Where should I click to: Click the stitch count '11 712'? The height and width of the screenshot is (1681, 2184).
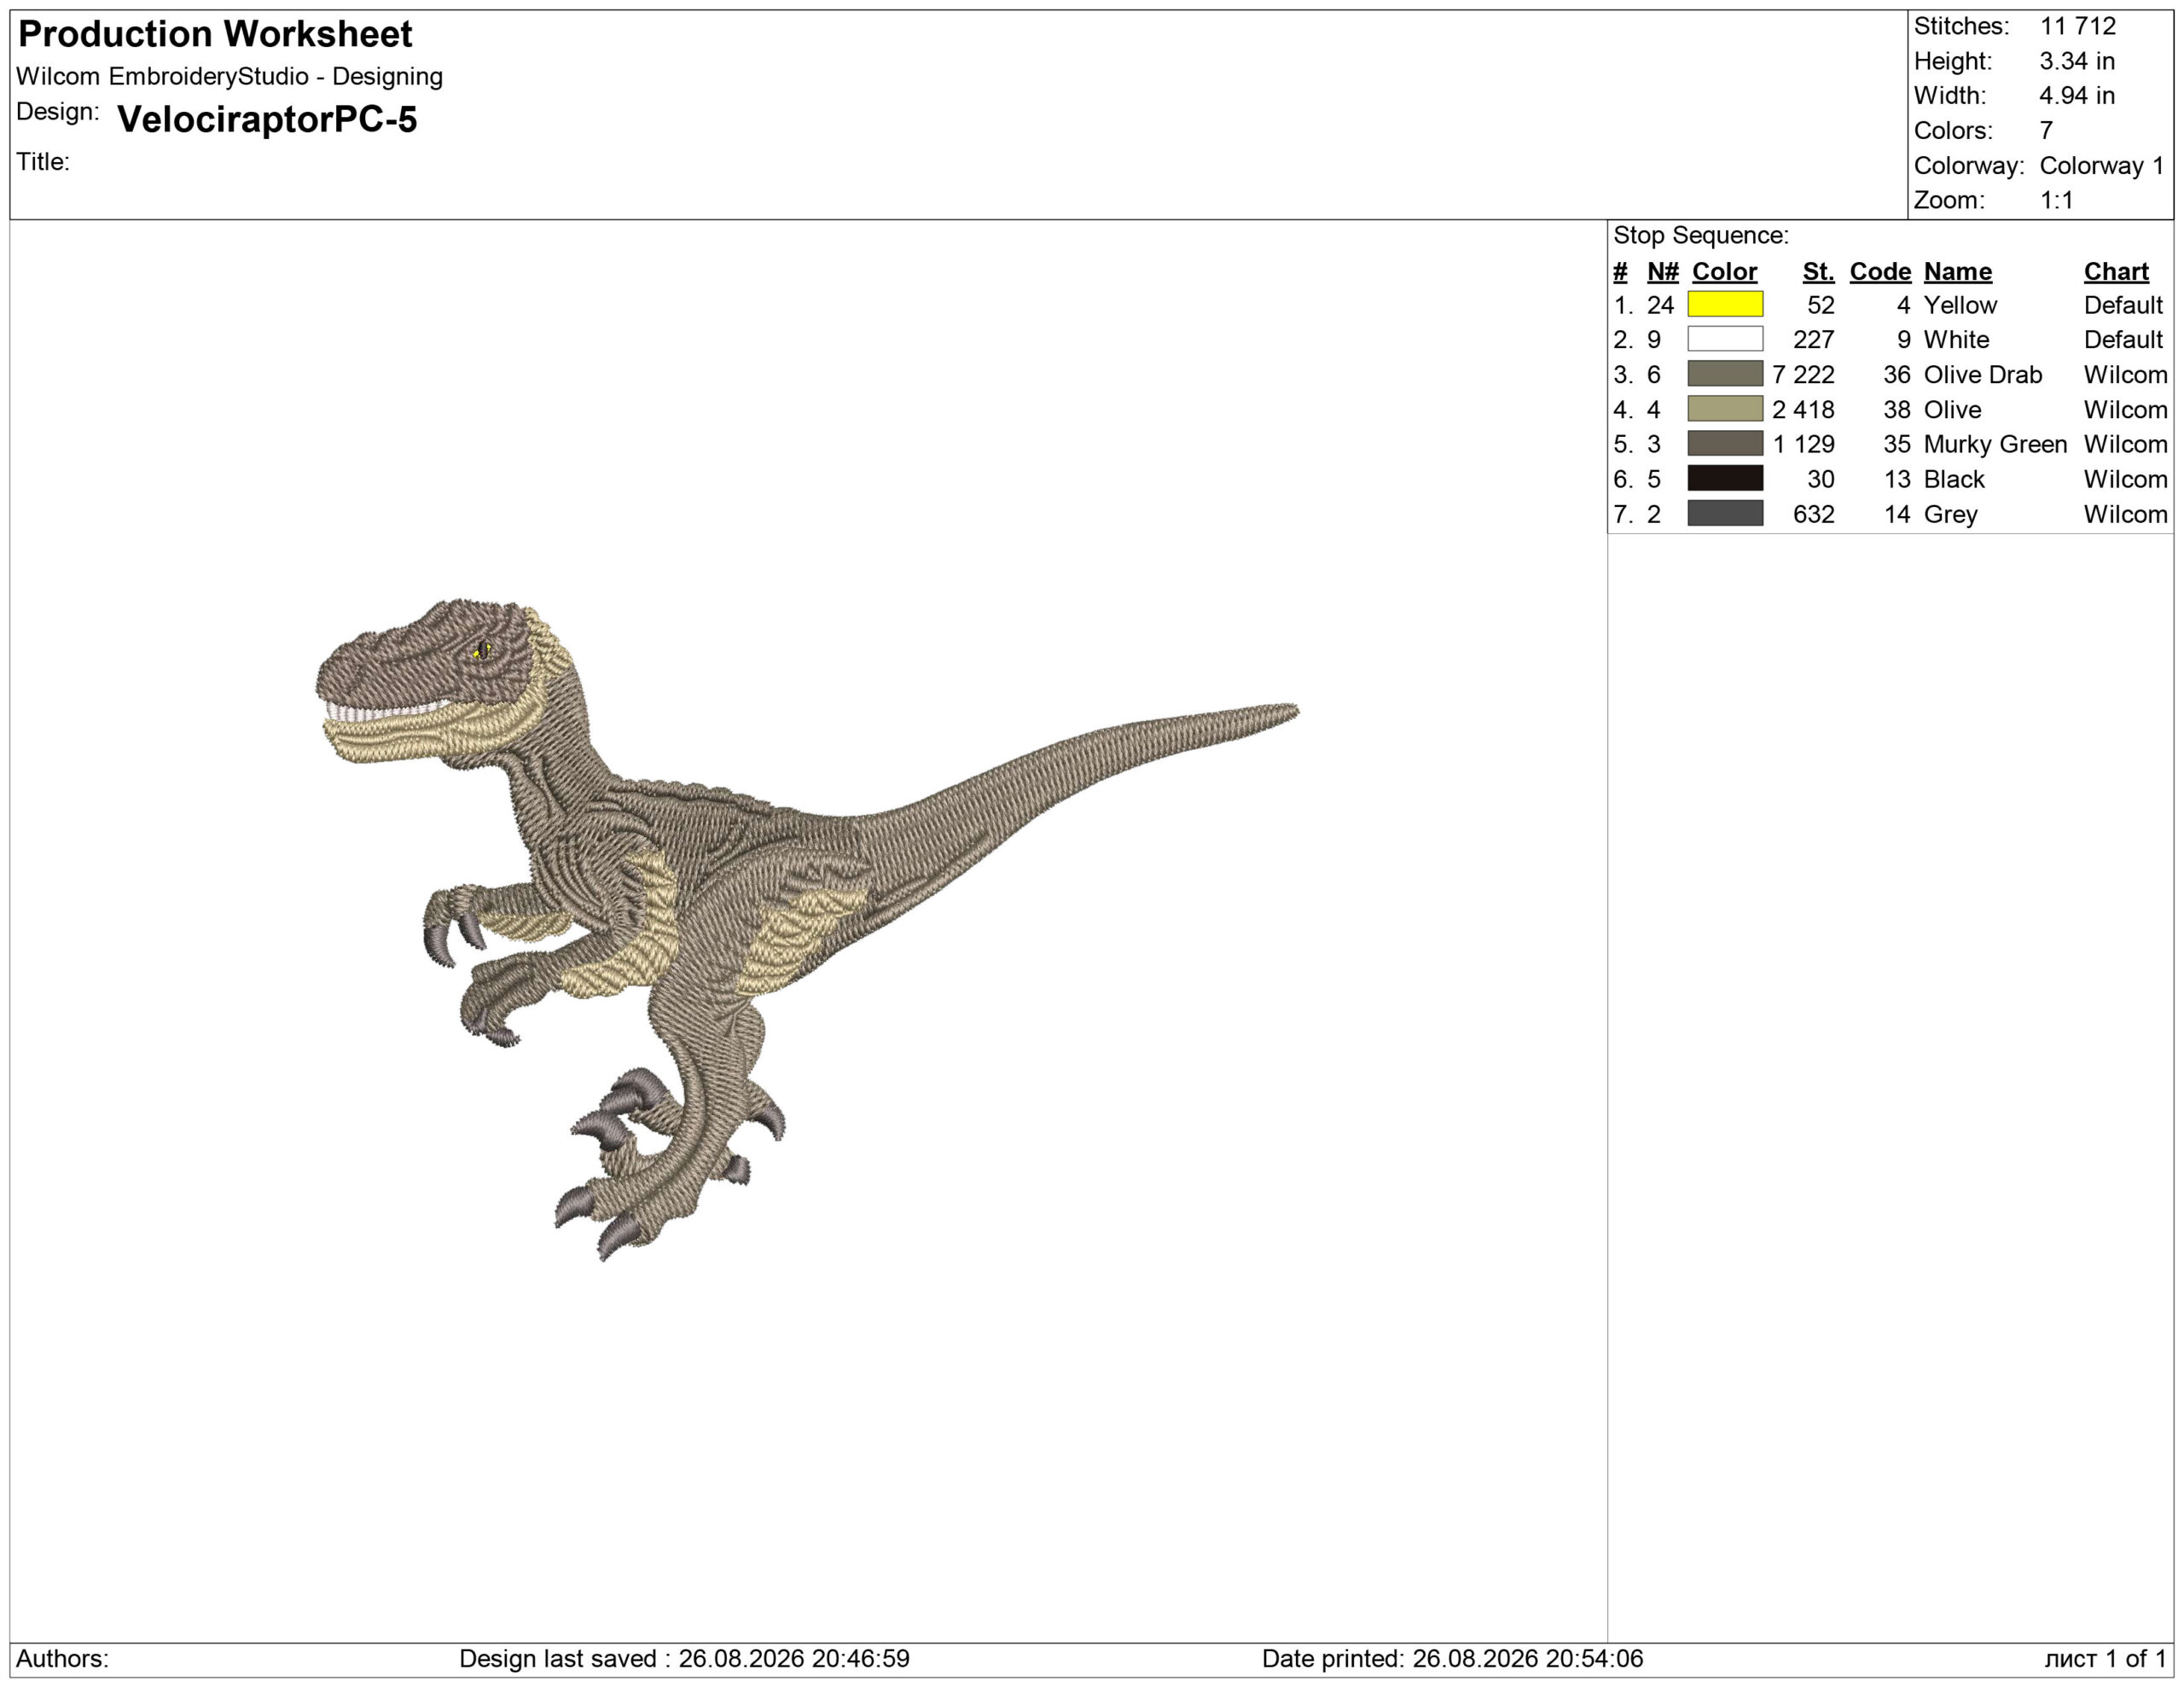pyautogui.click(x=2078, y=26)
